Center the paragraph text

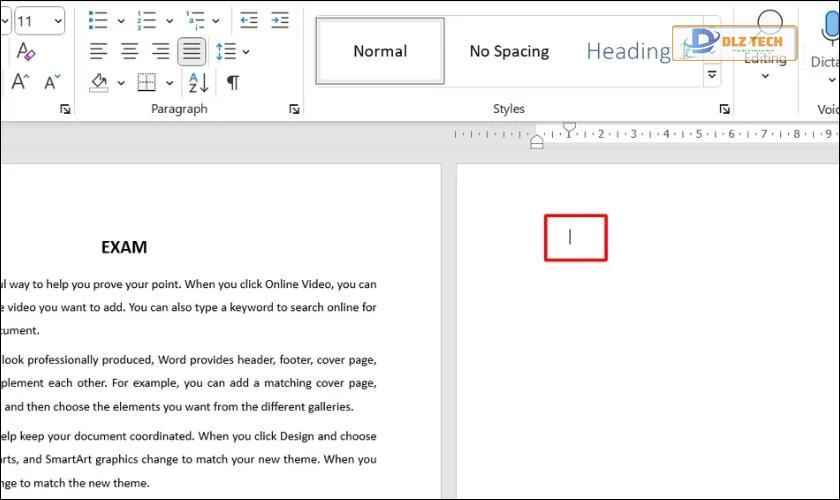click(129, 51)
